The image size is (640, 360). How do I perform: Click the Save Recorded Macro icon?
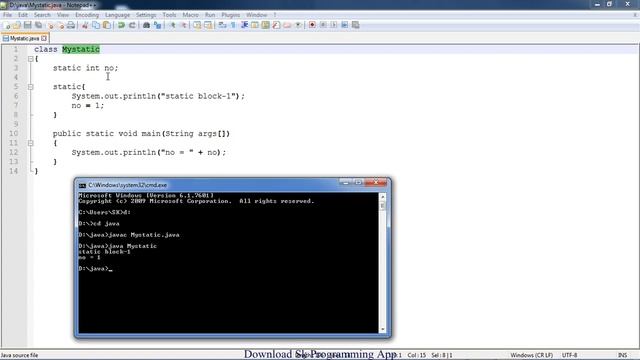[x=356, y=25]
